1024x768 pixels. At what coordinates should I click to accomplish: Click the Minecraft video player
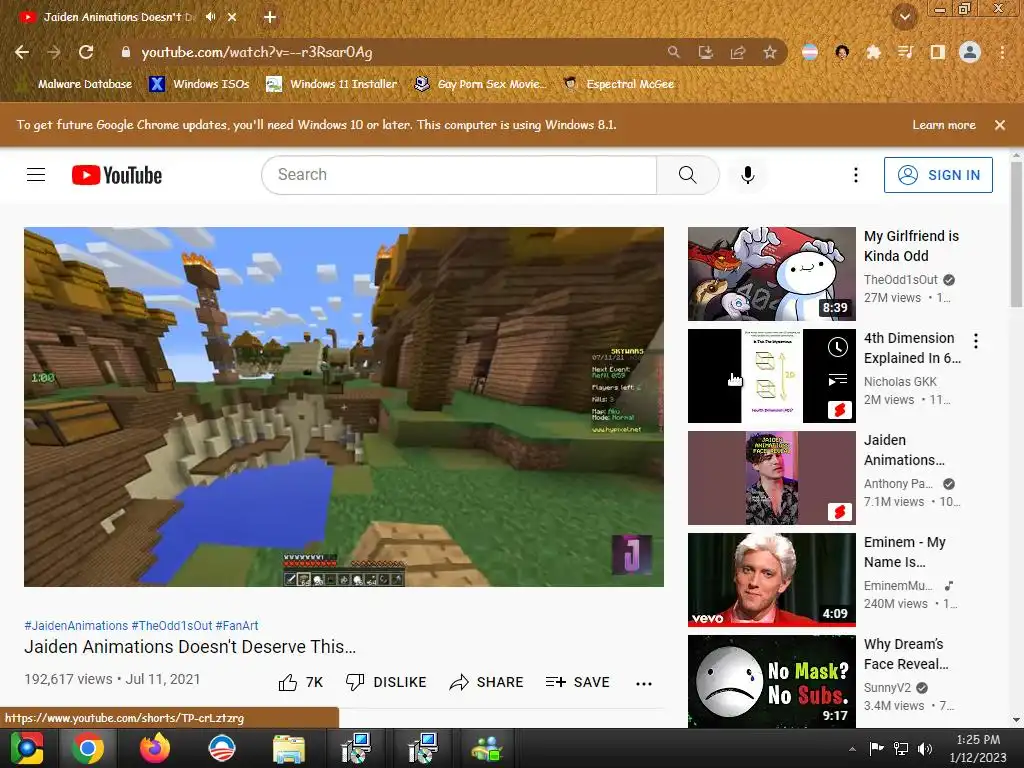344,406
